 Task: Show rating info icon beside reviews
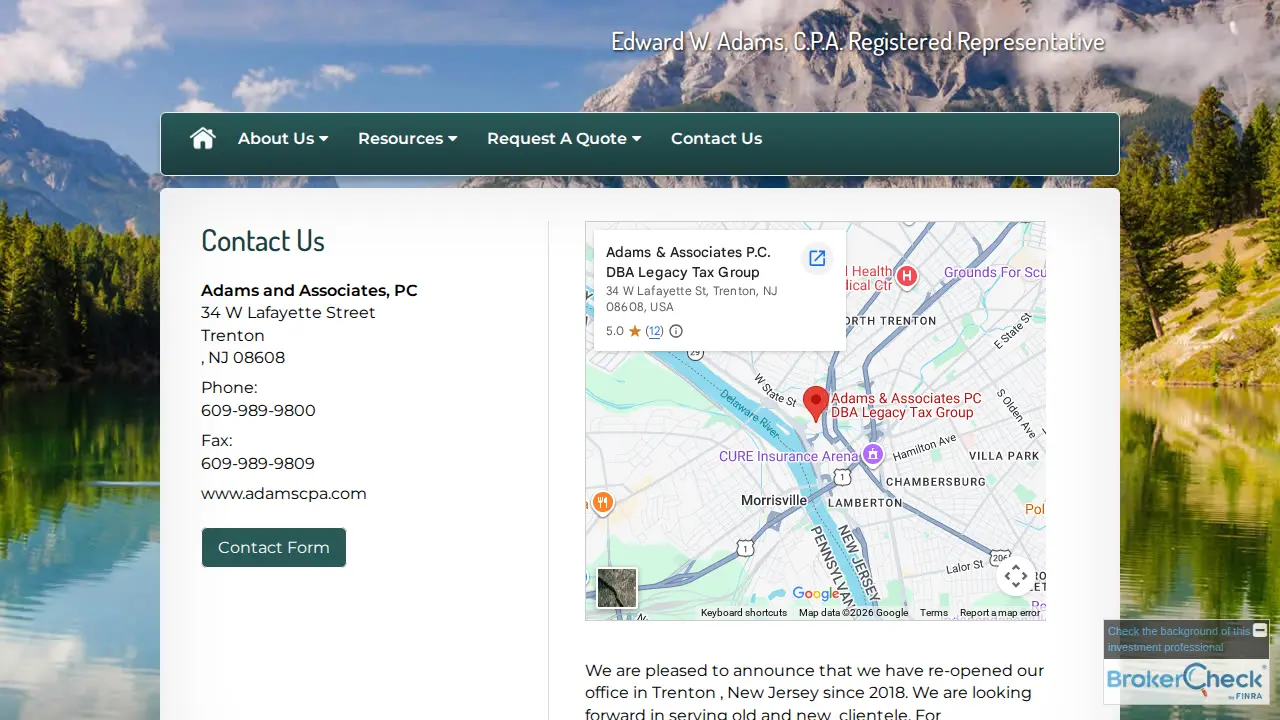[676, 331]
